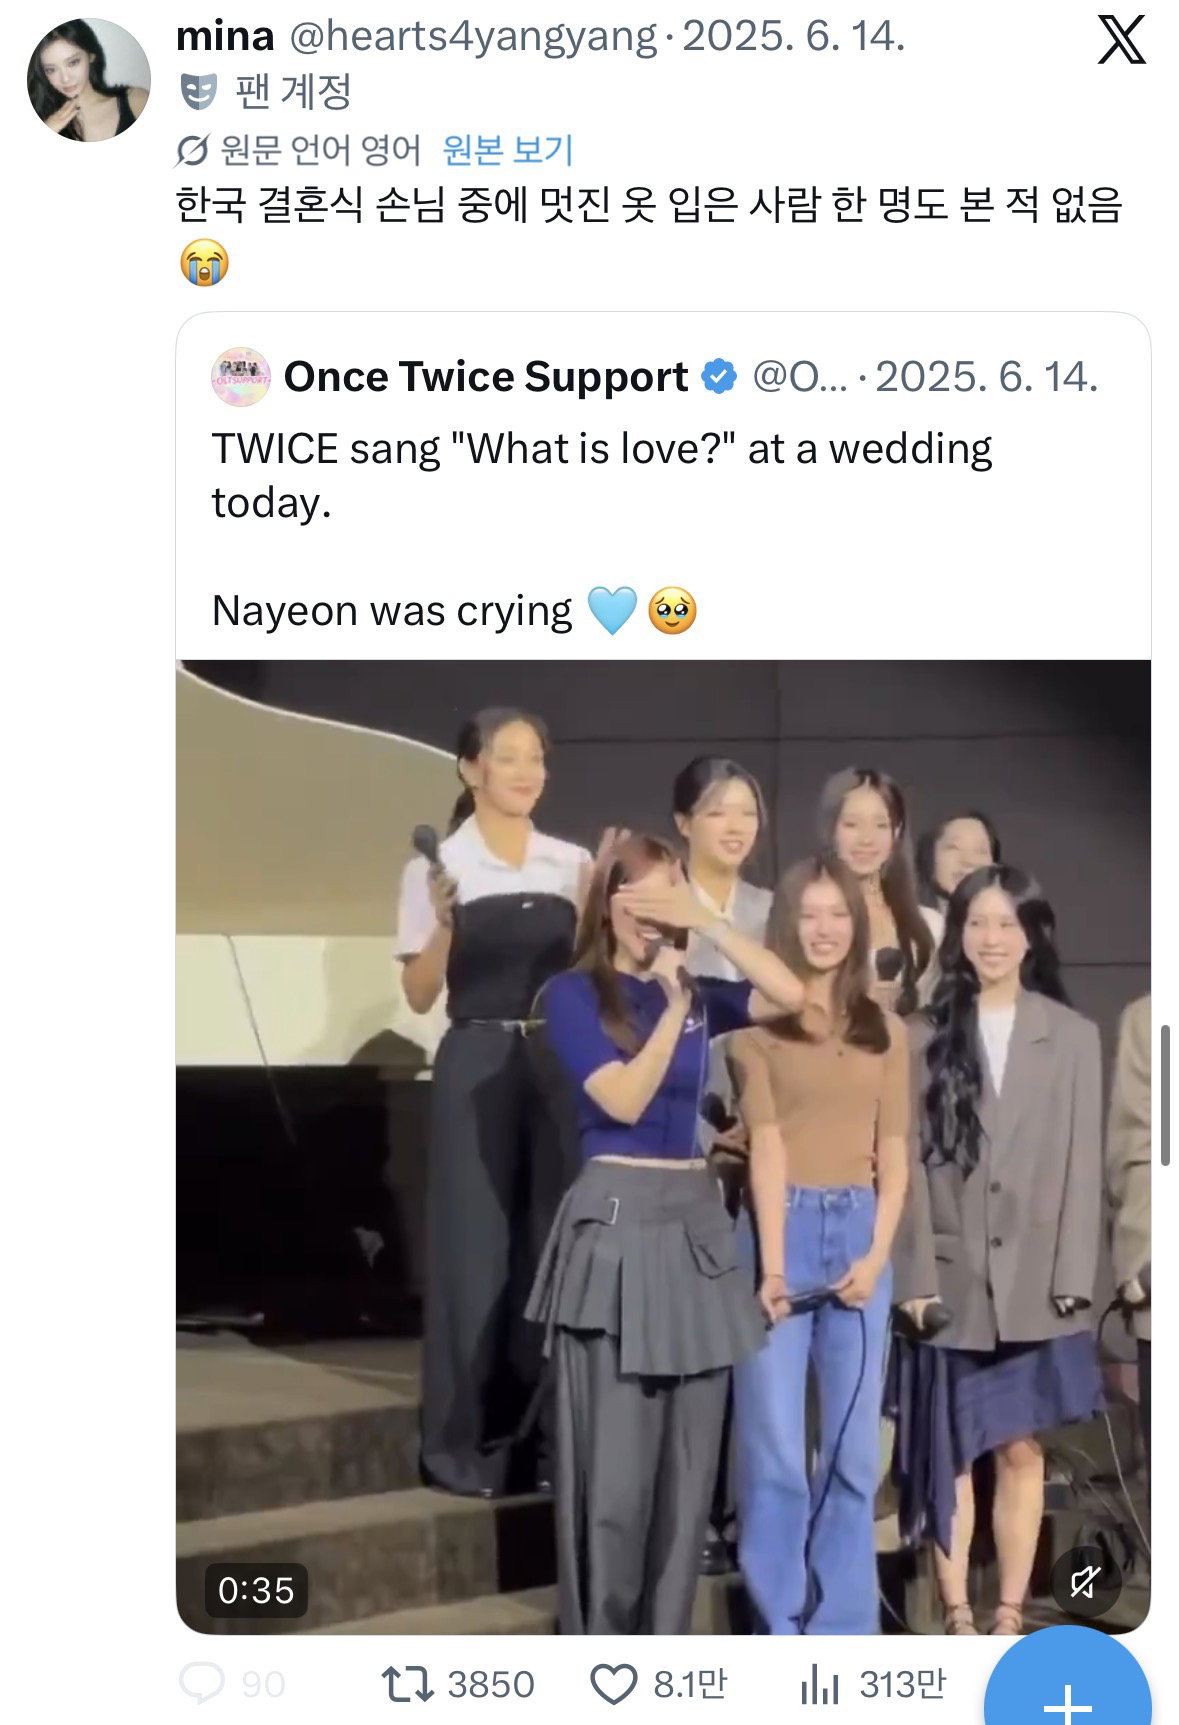Open the Once Twice Support name
This screenshot has height=1725, width=1179.
pyautogui.click(x=486, y=377)
